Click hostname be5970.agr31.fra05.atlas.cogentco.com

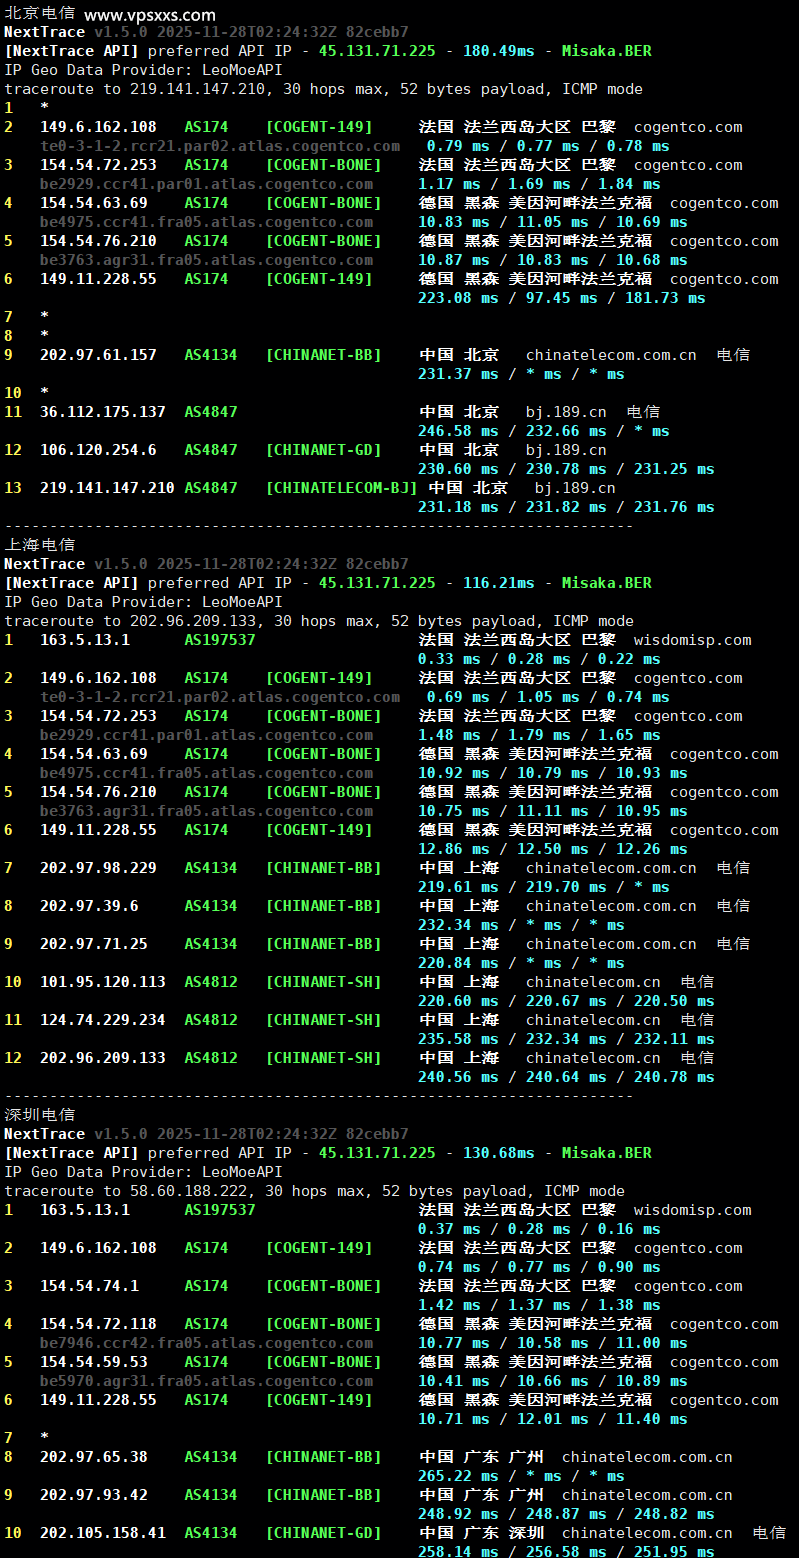[206, 1381]
